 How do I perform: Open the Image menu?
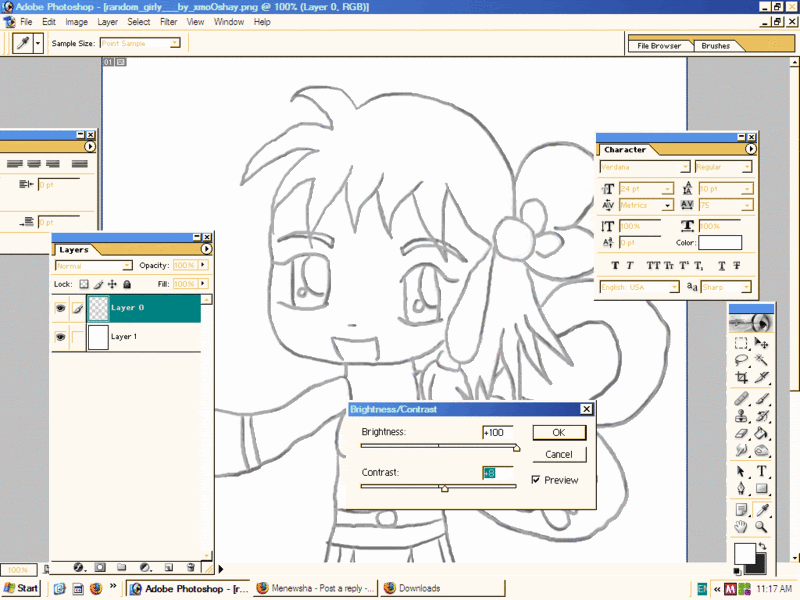point(77,22)
